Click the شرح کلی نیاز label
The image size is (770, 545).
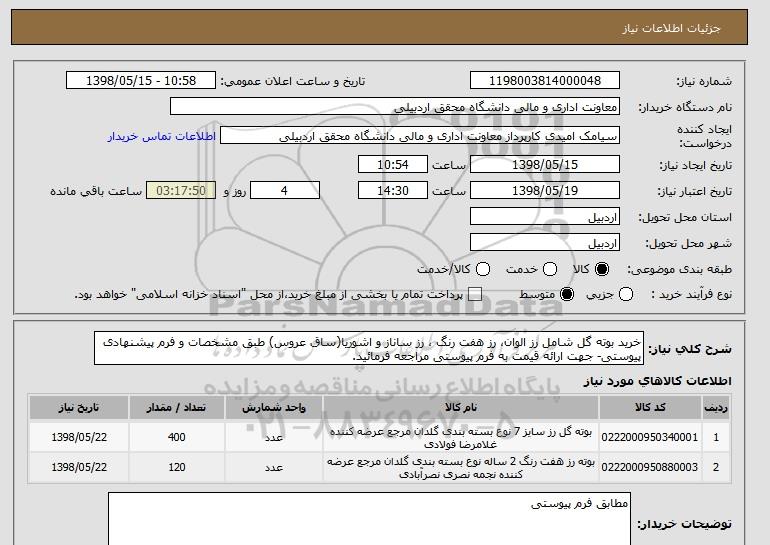[689, 349]
